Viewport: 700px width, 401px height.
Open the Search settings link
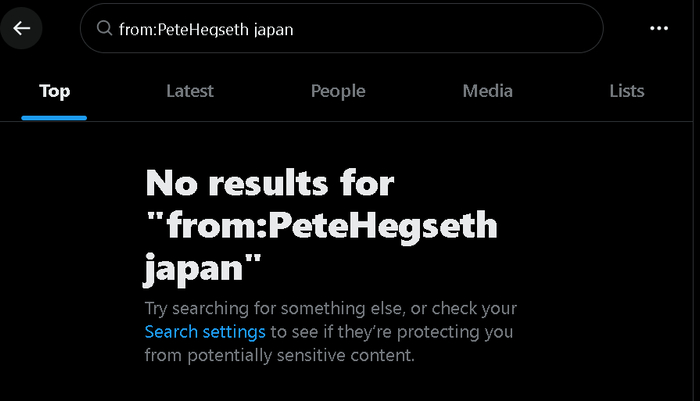(205, 331)
